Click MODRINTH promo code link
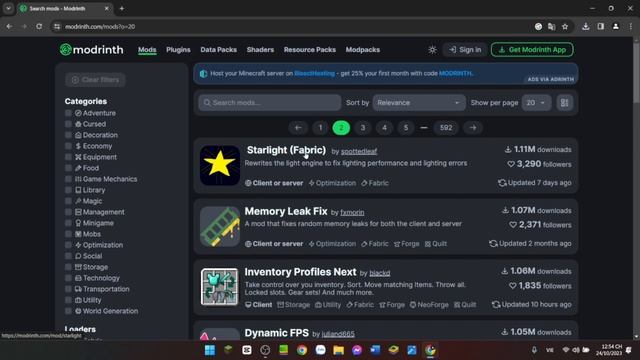 click(x=455, y=73)
